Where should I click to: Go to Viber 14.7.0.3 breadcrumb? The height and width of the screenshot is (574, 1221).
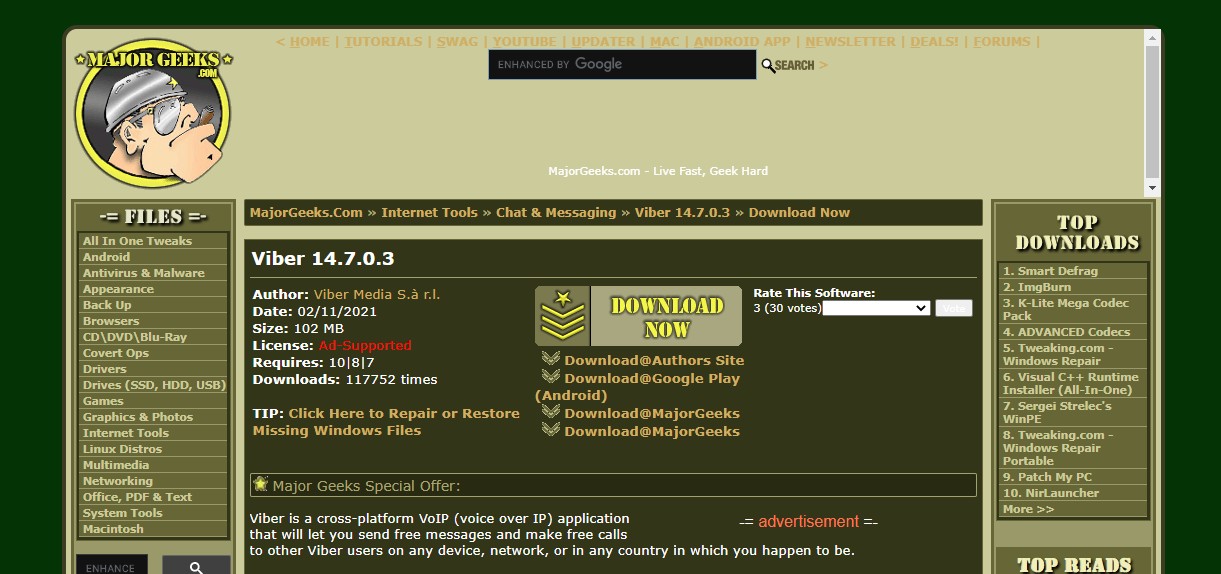coord(682,213)
